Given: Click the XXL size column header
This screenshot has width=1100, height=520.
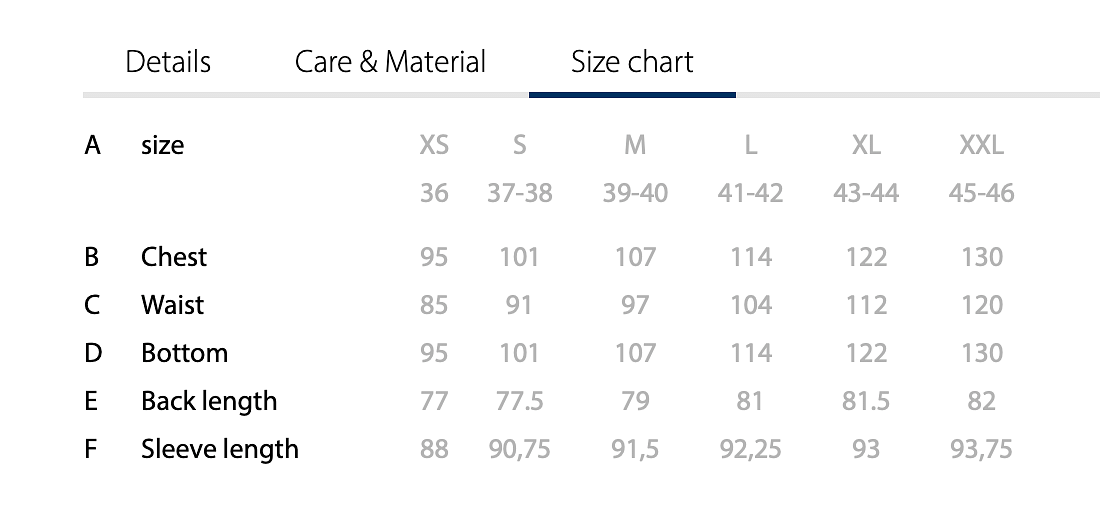Looking at the screenshot, I should (981, 145).
